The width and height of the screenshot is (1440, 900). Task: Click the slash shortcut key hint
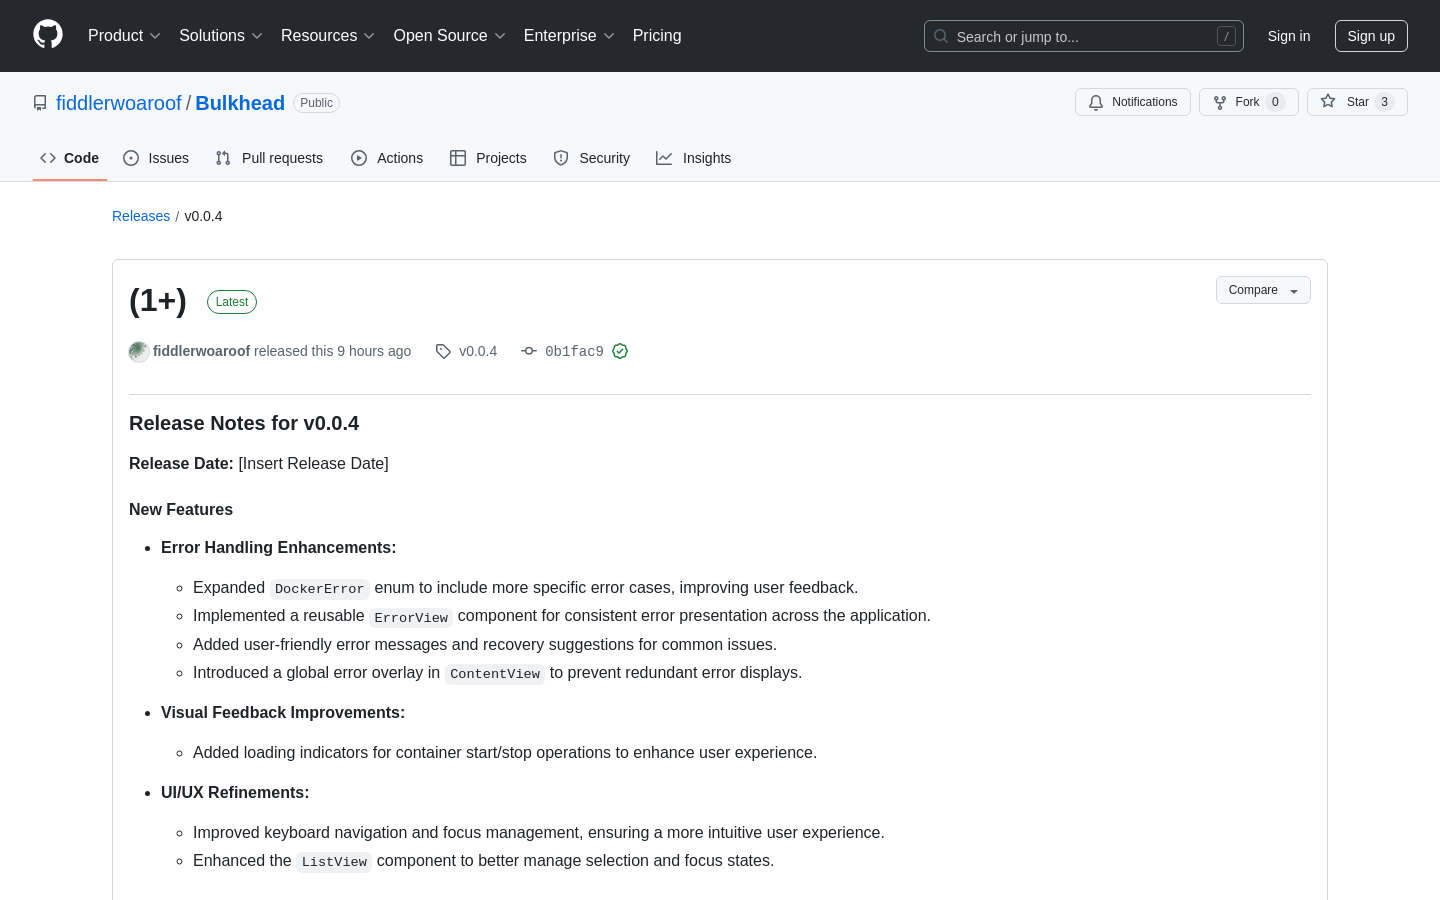point(1226,36)
